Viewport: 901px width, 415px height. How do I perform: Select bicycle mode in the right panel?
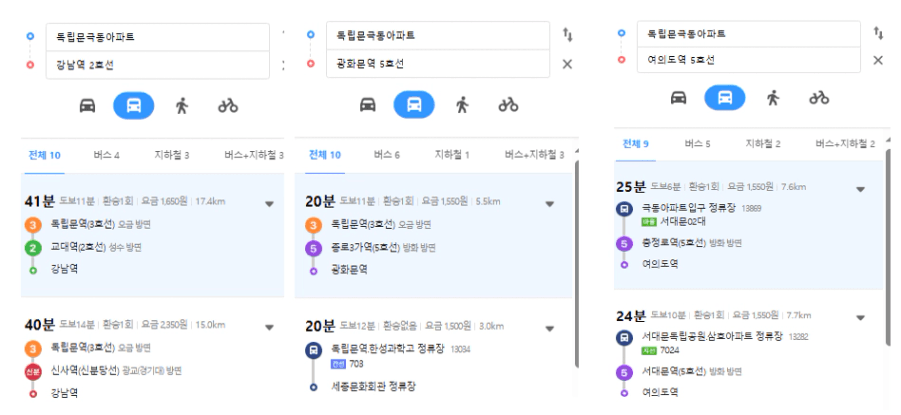[819, 98]
